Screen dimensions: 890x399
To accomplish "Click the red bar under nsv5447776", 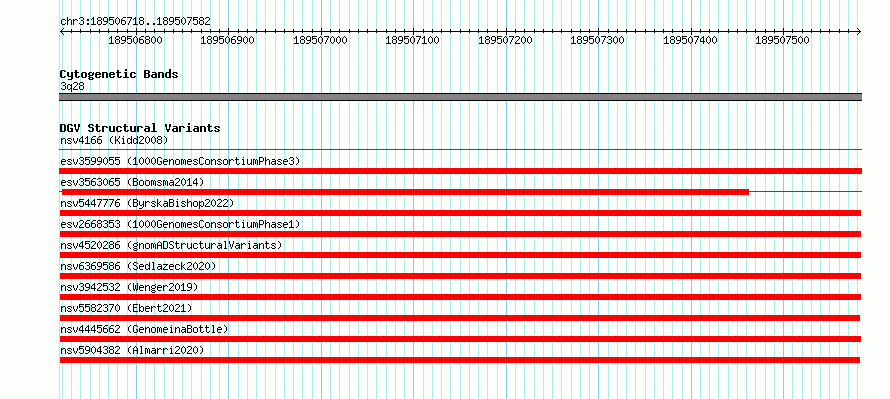I will (460, 213).
